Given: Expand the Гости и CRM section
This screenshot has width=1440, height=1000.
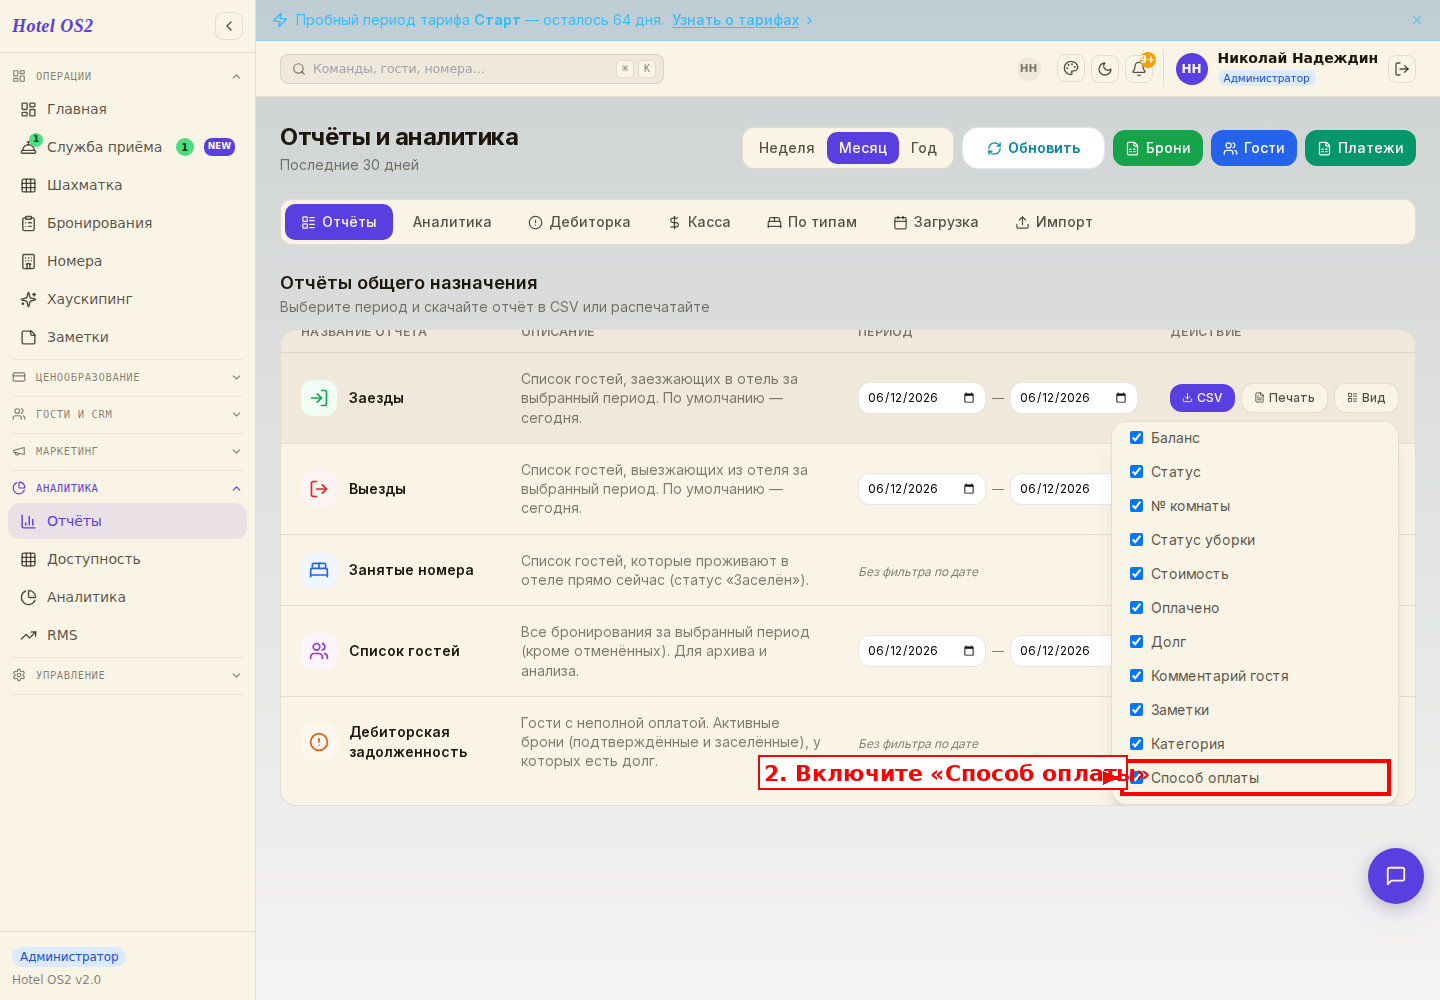Looking at the screenshot, I should tap(127, 414).
